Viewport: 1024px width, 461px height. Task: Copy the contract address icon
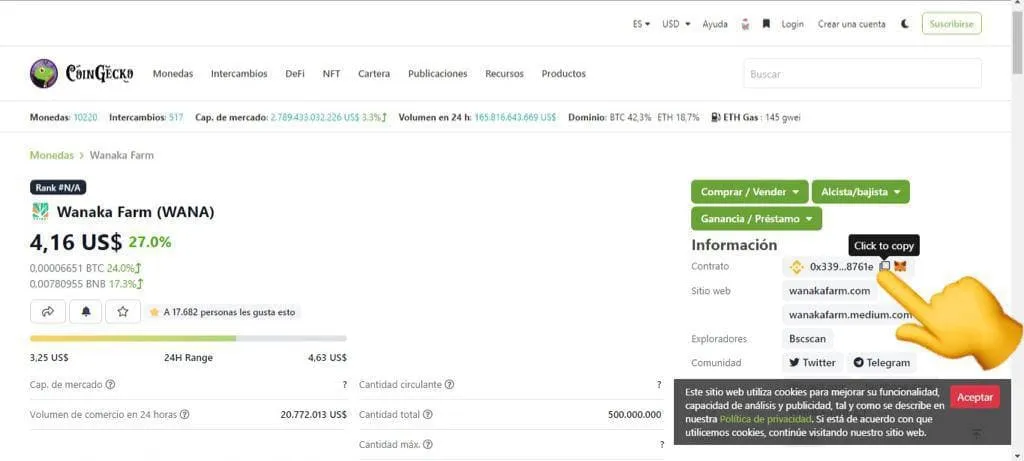885,266
